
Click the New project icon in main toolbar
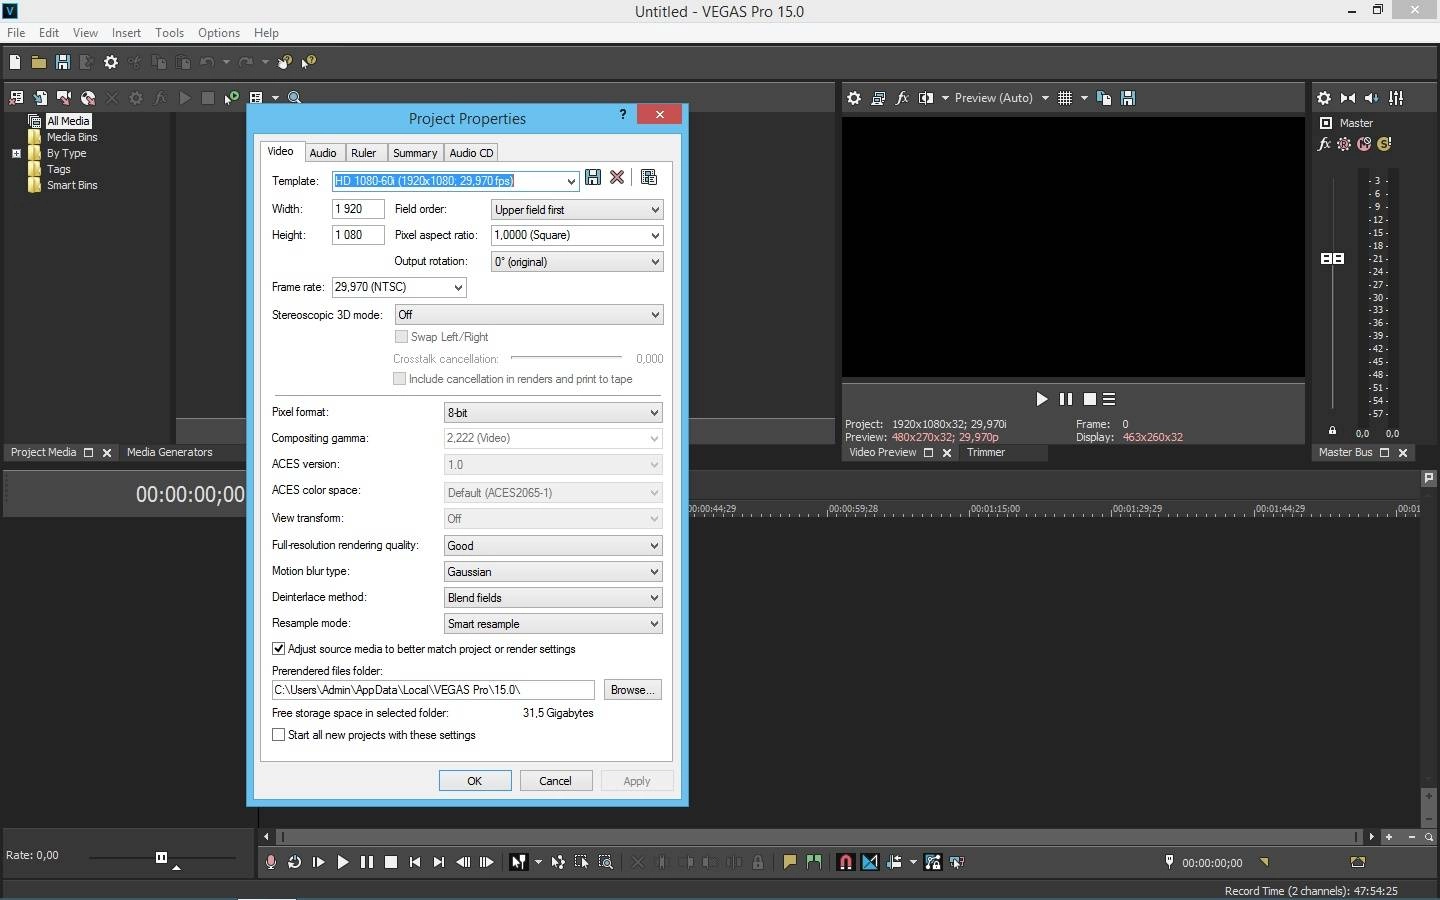[x=15, y=62]
